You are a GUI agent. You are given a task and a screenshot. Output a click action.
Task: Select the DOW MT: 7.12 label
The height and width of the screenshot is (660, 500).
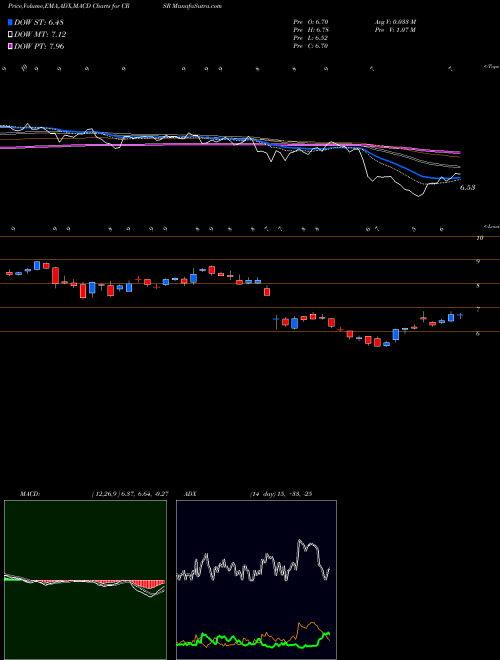(x=40, y=35)
